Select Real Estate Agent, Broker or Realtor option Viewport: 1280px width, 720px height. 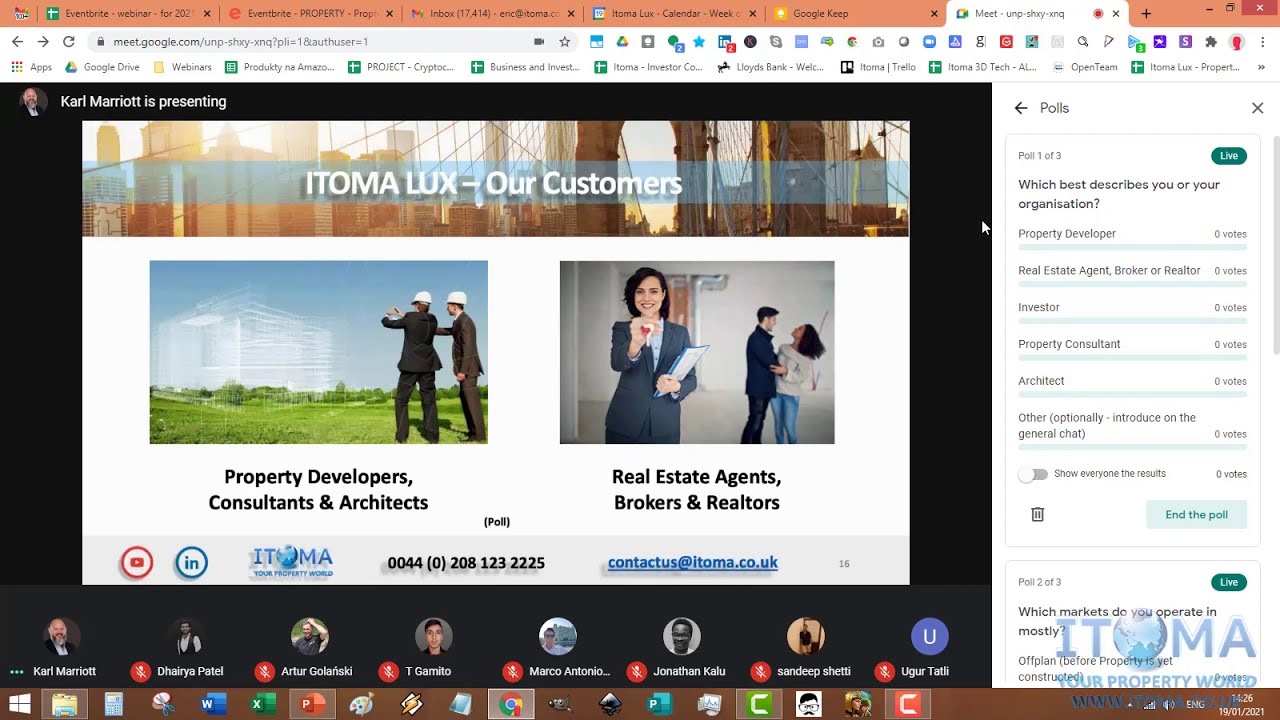point(1132,275)
